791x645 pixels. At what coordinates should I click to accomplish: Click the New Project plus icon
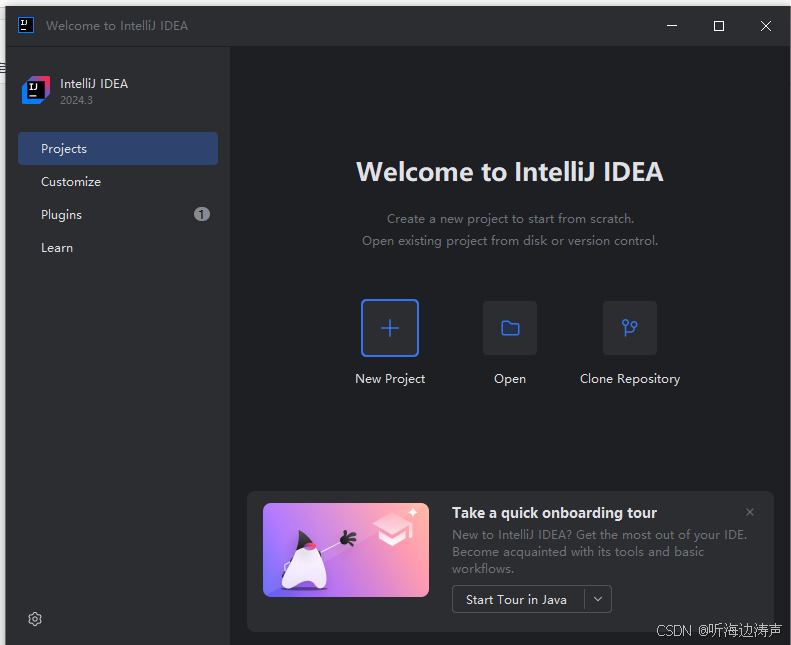point(390,328)
